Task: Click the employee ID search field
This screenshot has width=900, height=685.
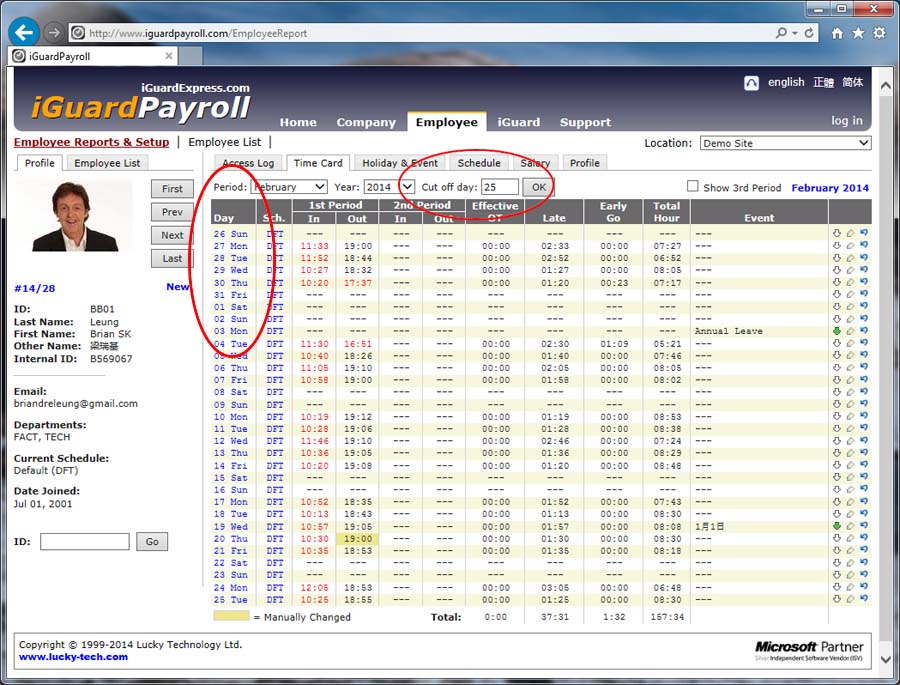Action: pos(84,541)
